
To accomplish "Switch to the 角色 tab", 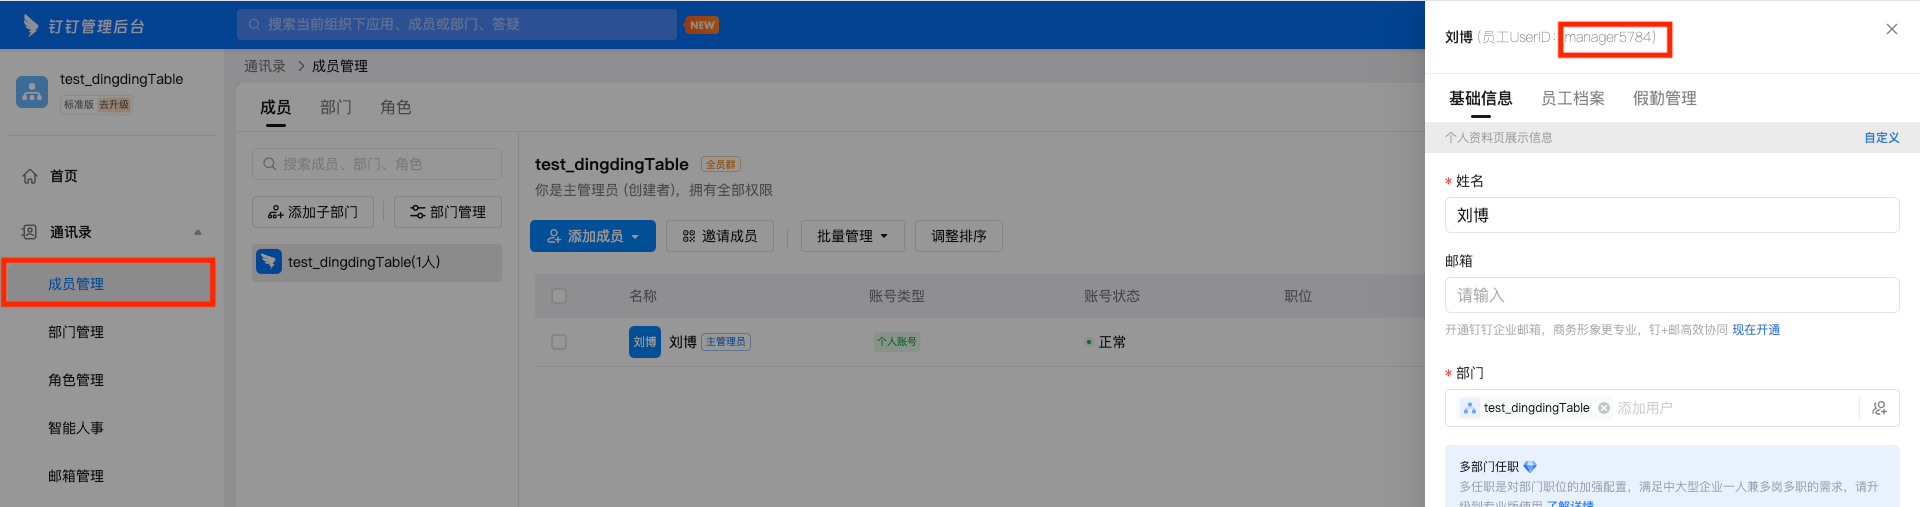I will 396,107.
